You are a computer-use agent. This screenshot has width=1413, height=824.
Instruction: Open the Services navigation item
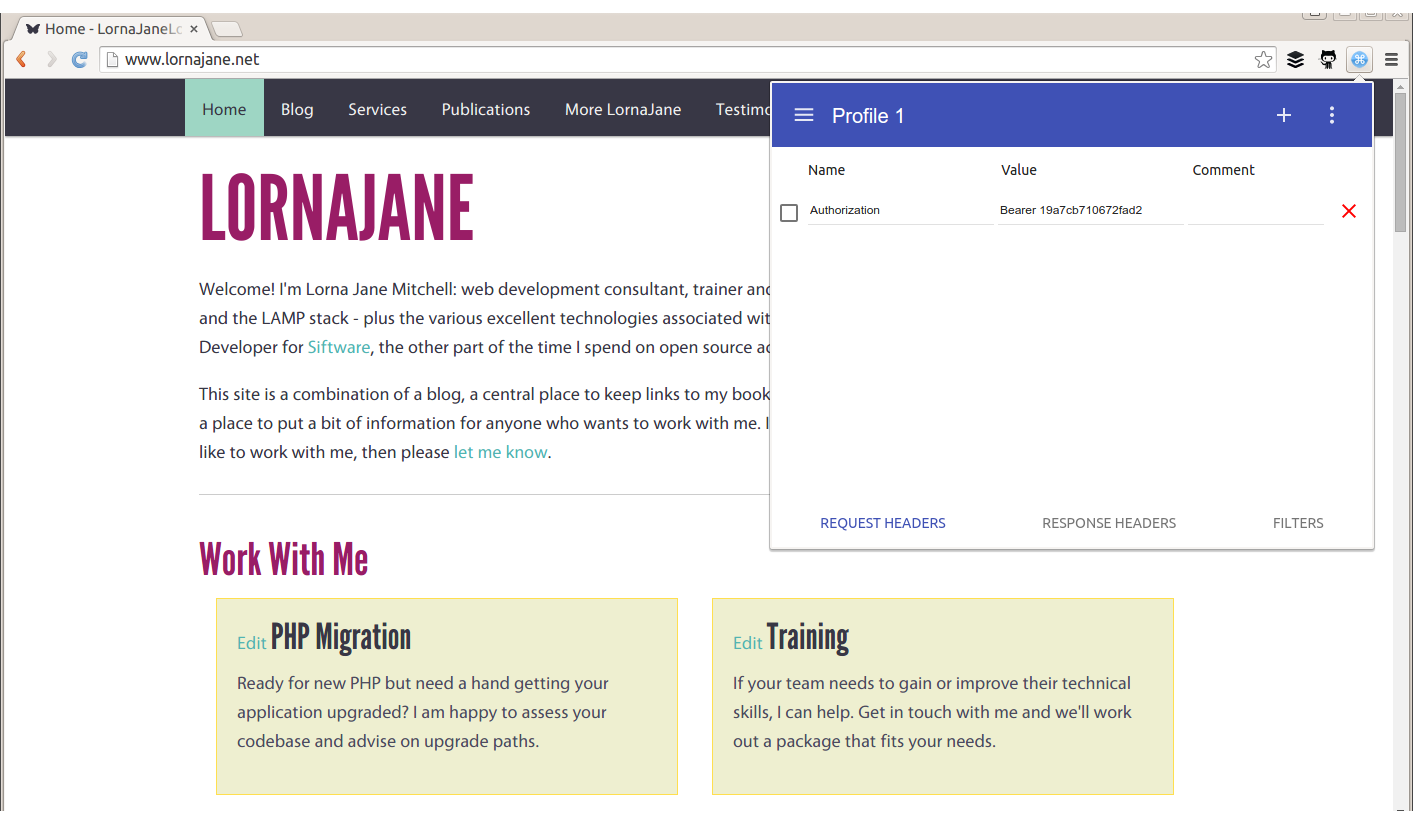(x=378, y=109)
